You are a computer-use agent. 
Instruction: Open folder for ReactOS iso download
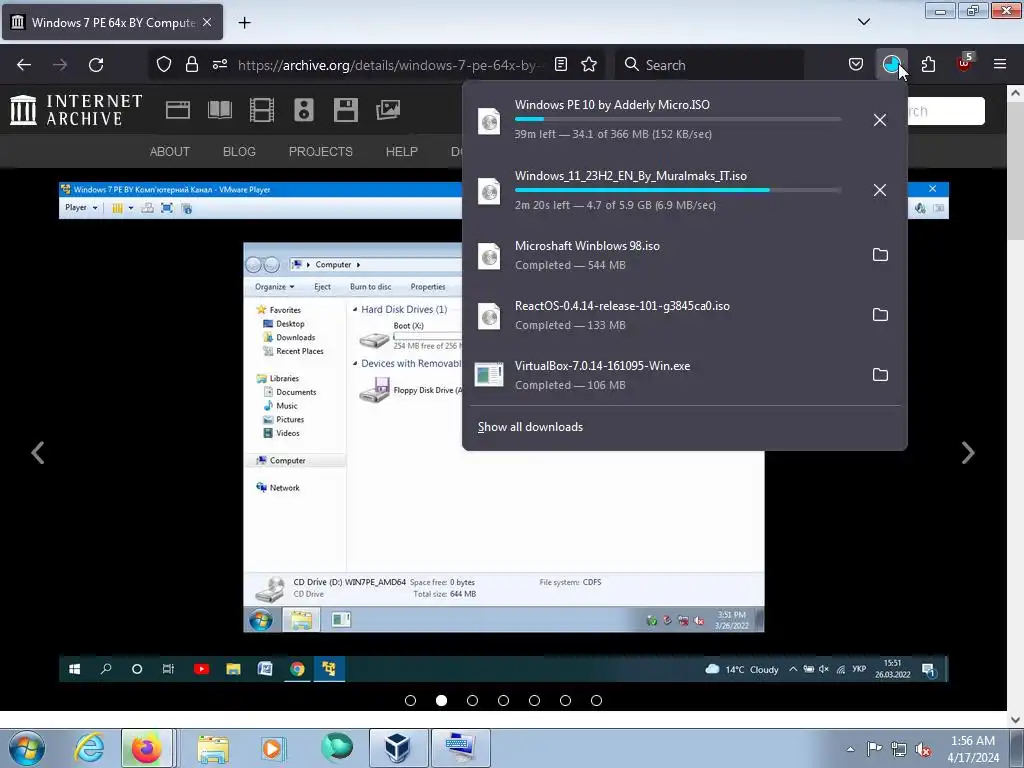click(x=880, y=315)
